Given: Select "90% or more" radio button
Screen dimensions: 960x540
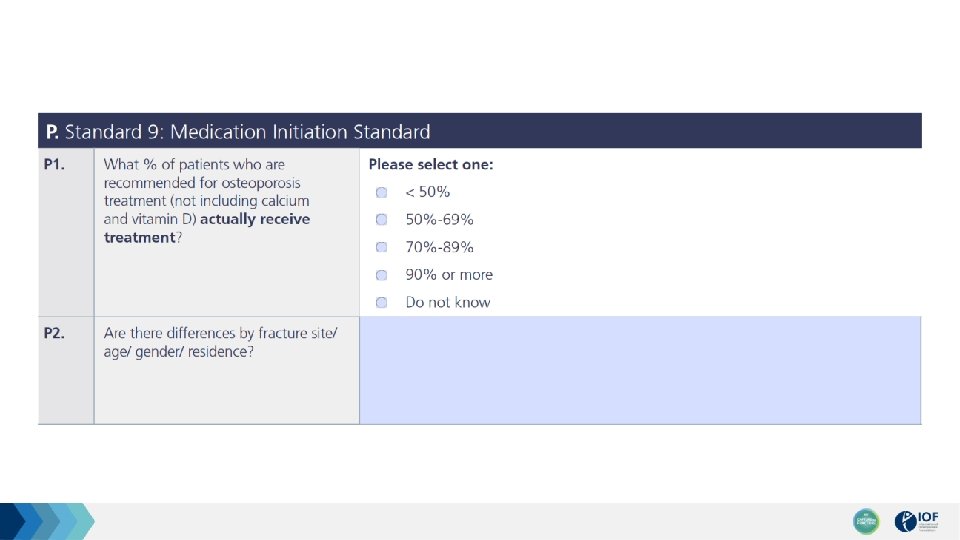Looking at the screenshot, I should [x=381, y=275].
